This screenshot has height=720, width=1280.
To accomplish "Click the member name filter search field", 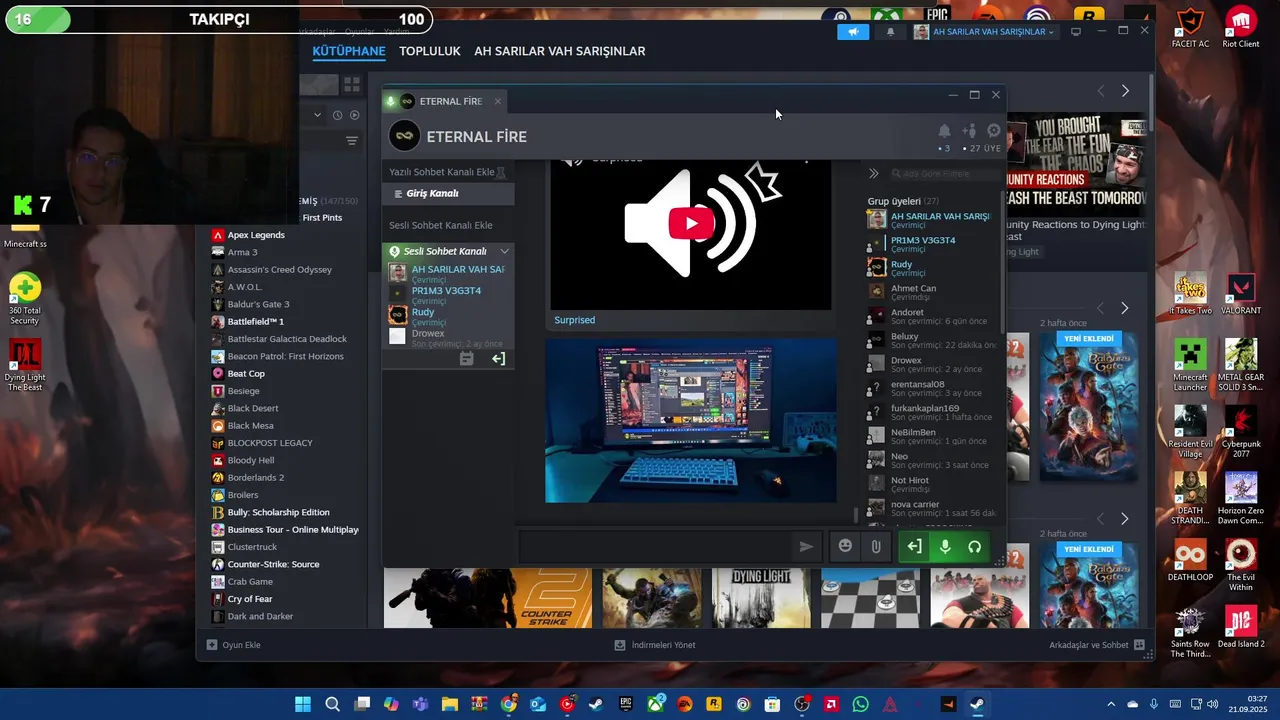I will point(945,173).
